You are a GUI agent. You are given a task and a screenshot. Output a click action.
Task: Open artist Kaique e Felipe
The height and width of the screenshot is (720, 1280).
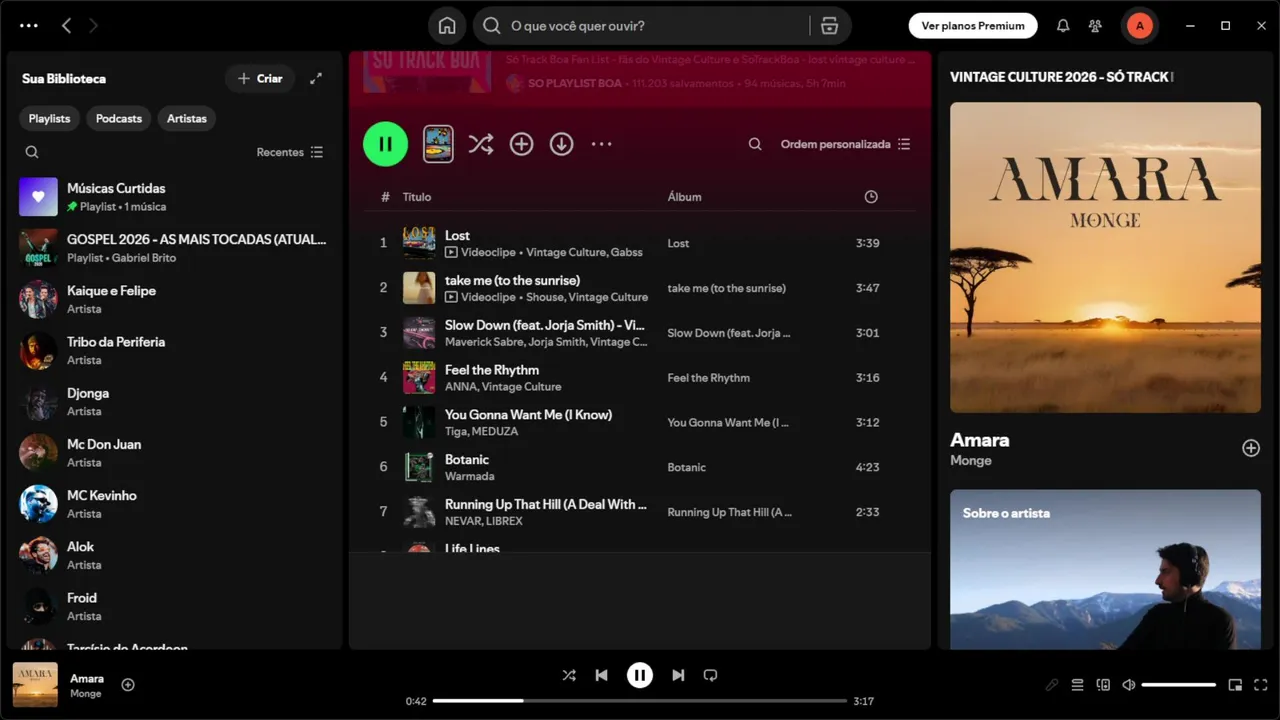(174, 299)
